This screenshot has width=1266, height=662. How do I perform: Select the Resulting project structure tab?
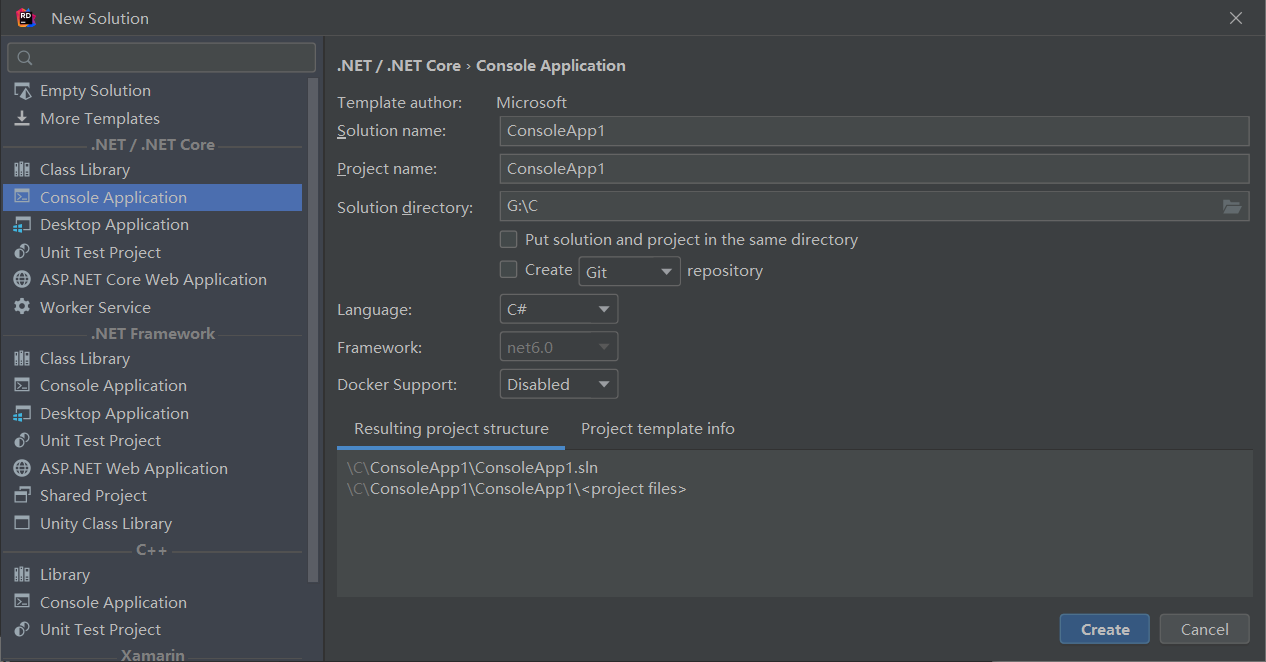tap(451, 429)
